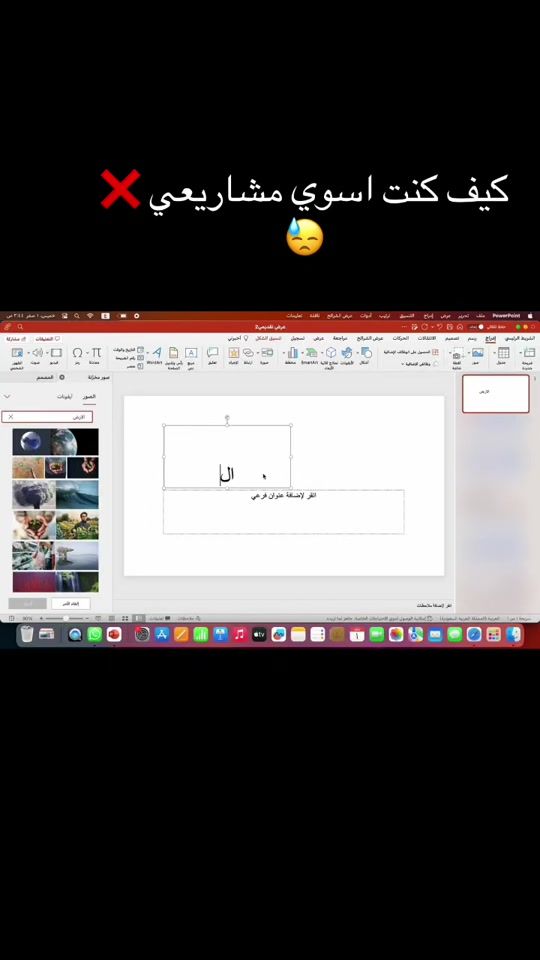The image size is (540, 960).
Task: Click the Comments (التعليقات) button
Action: (x=47, y=339)
